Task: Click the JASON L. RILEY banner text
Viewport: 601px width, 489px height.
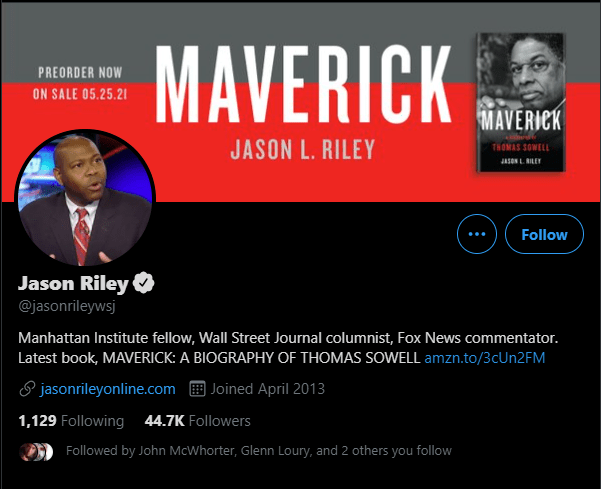Action: point(303,149)
